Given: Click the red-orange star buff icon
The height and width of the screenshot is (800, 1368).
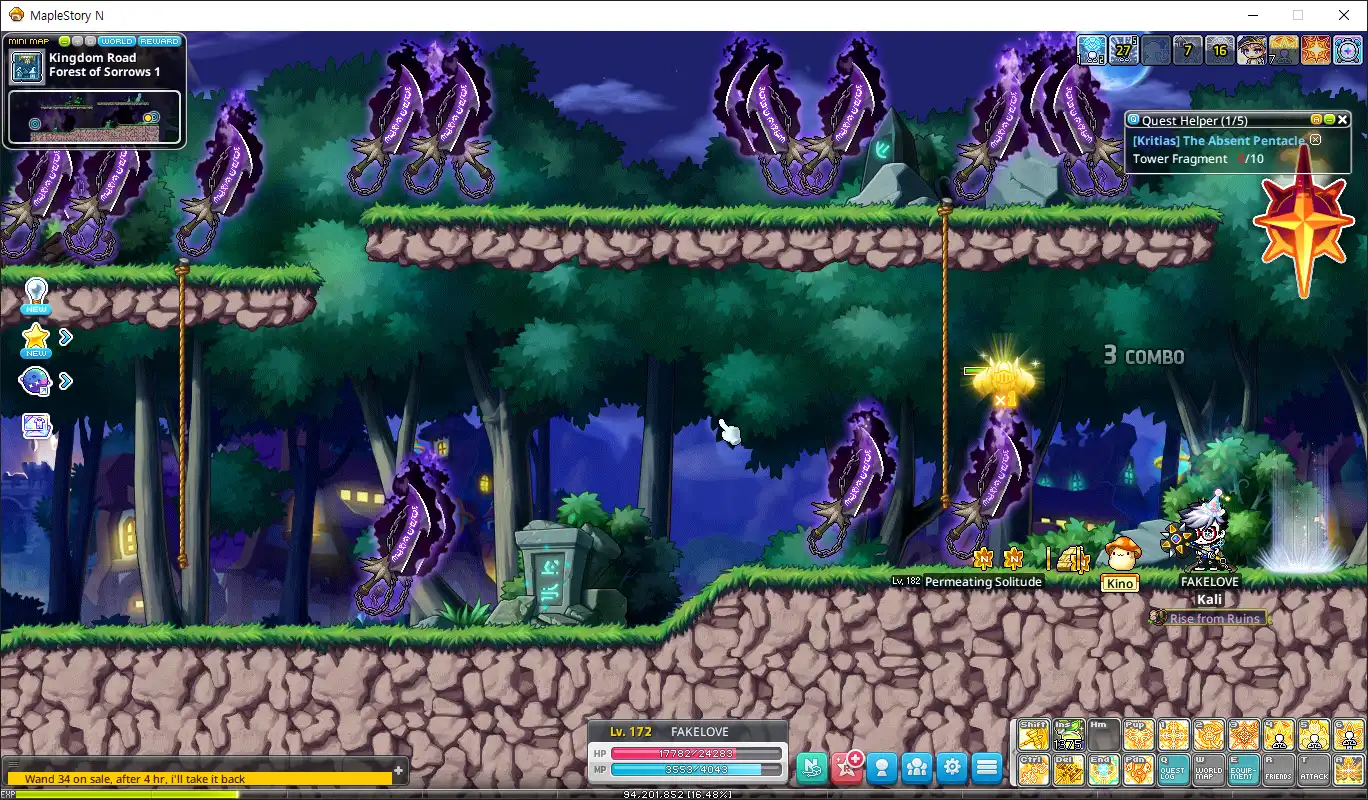Looking at the screenshot, I should (1316, 50).
